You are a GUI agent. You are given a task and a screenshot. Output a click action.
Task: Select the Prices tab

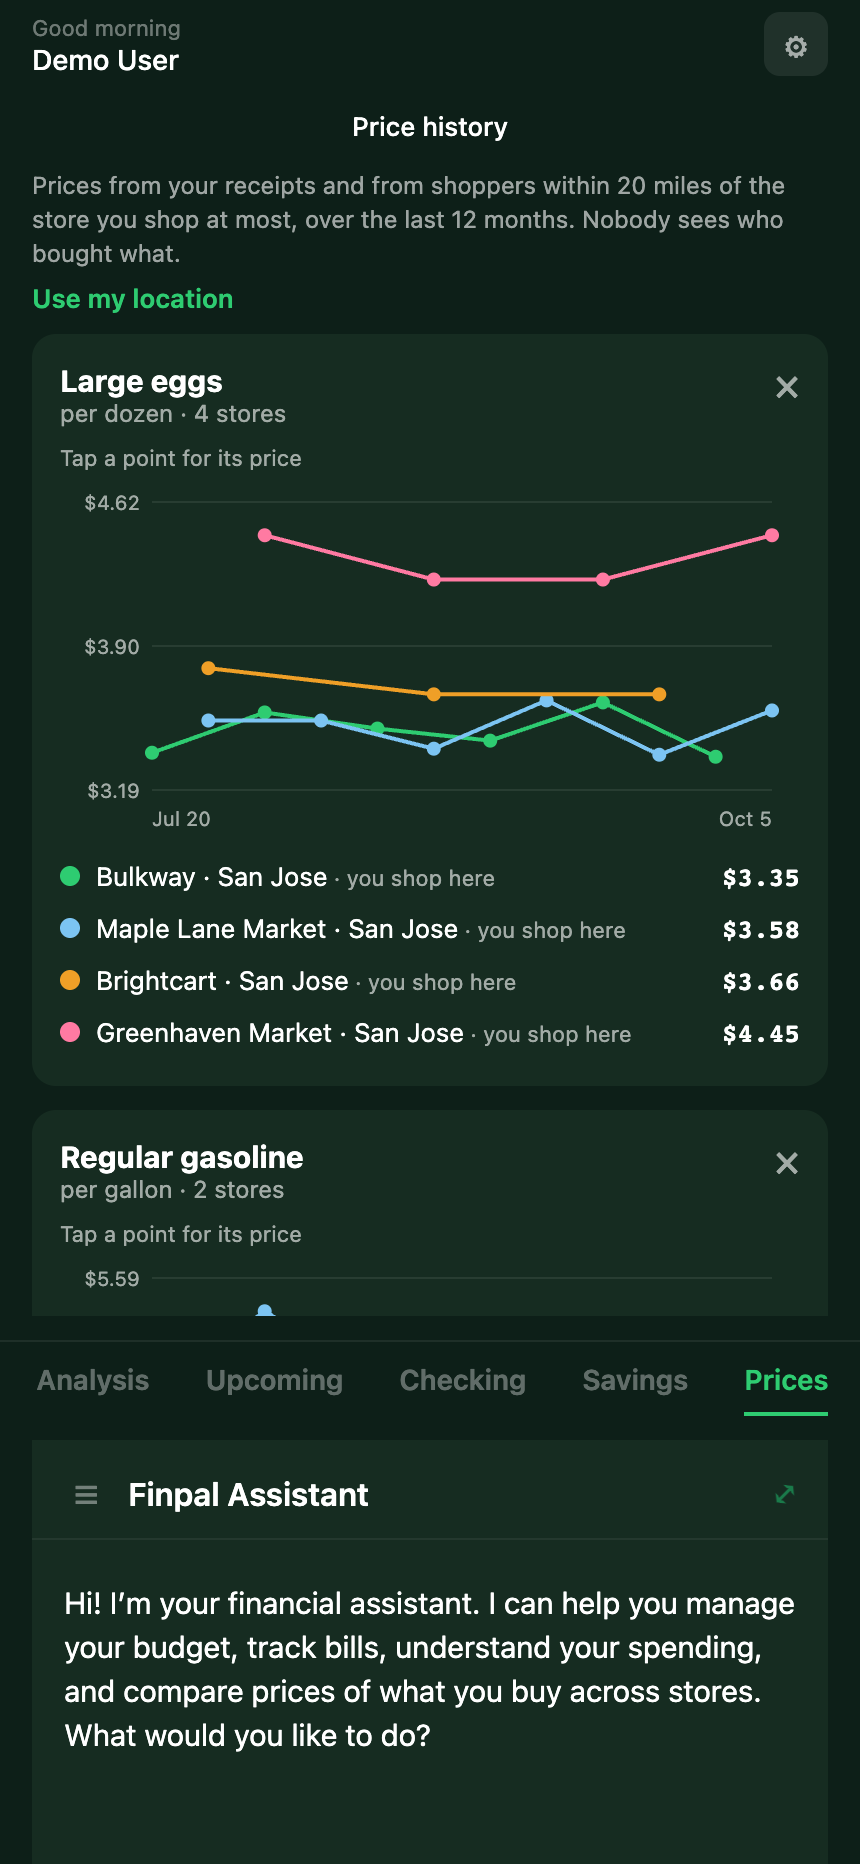[x=786, y=1380]
